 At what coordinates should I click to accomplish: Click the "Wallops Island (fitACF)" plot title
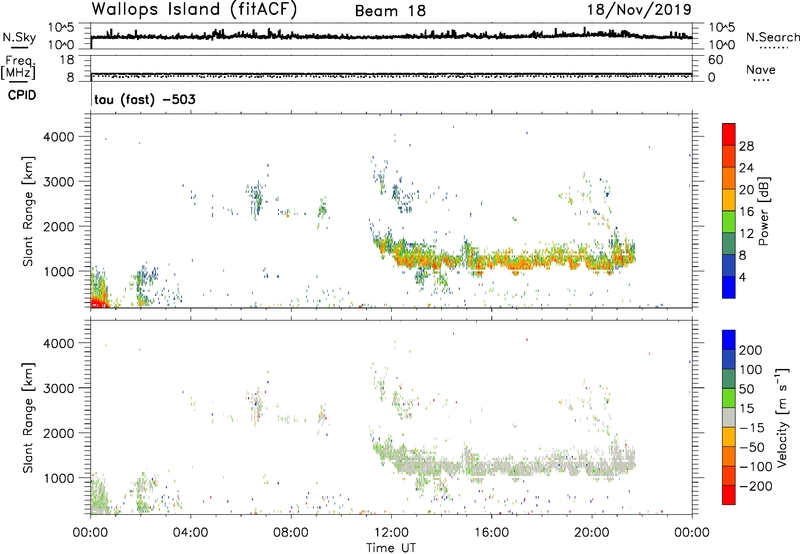click(194, 10)
